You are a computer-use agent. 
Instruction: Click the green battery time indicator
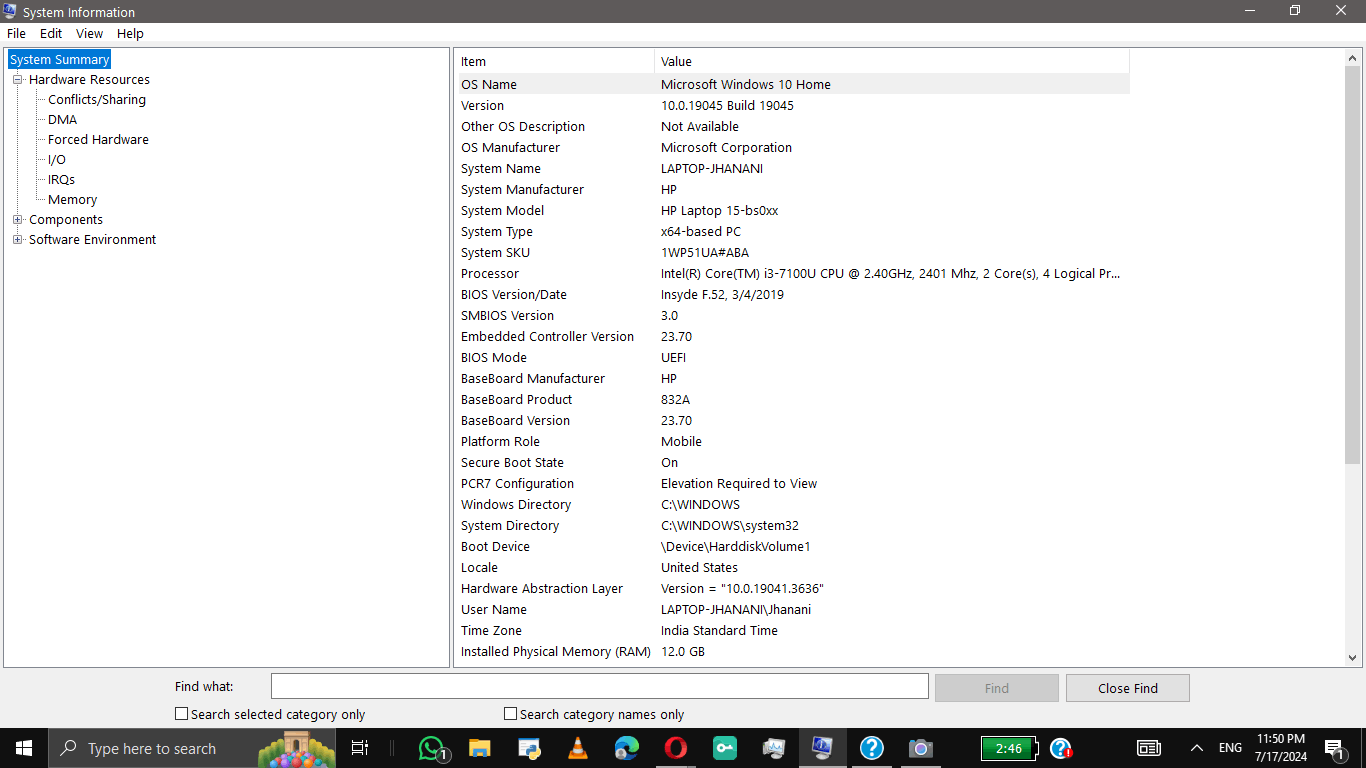(1009, 748)
